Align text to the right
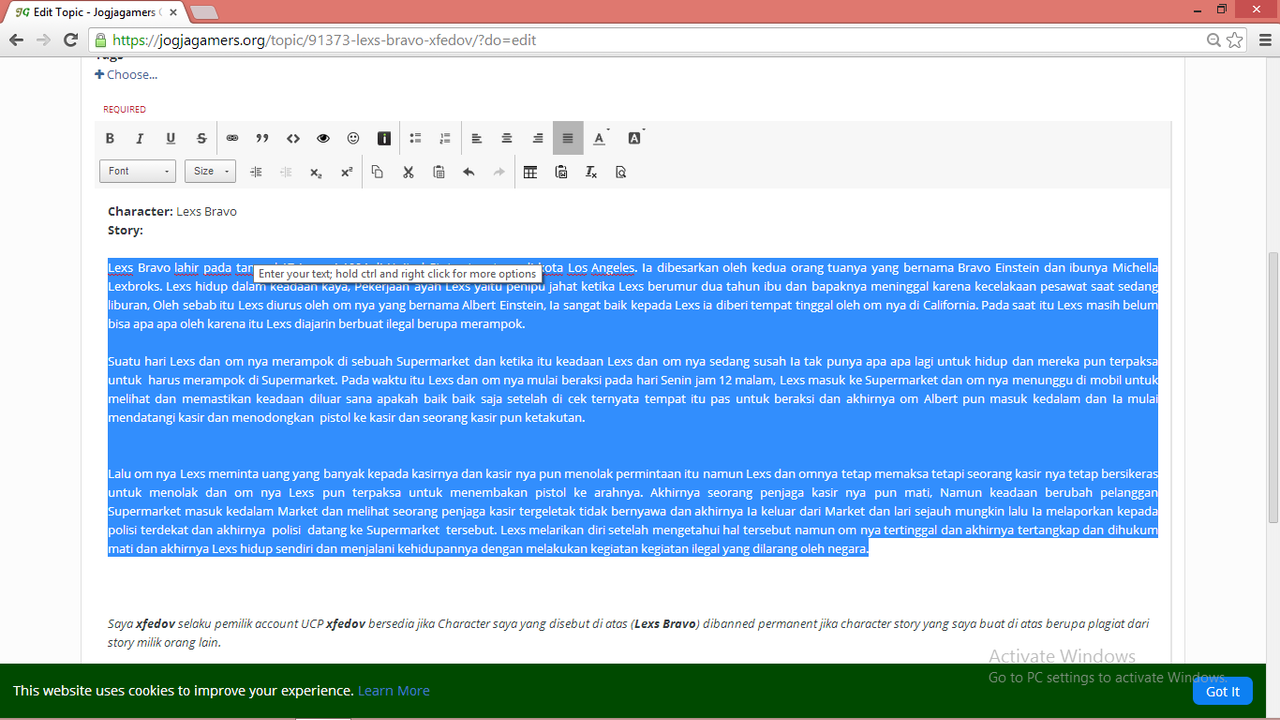This screenshot has width=1280, height=720. tap(538, 138)
